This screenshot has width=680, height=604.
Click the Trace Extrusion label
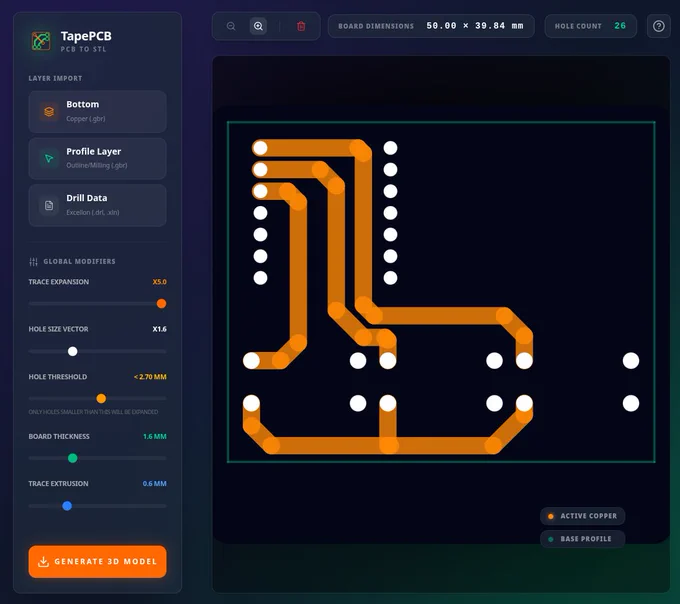[x=59, y=483]
